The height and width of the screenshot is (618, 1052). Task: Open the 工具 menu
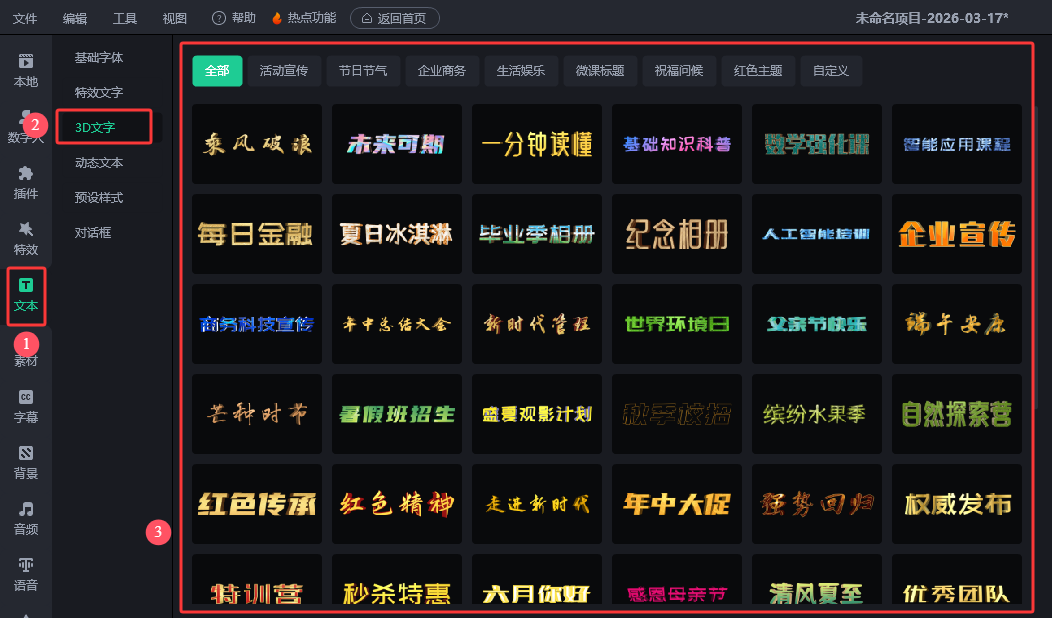[x=125, y=18]
